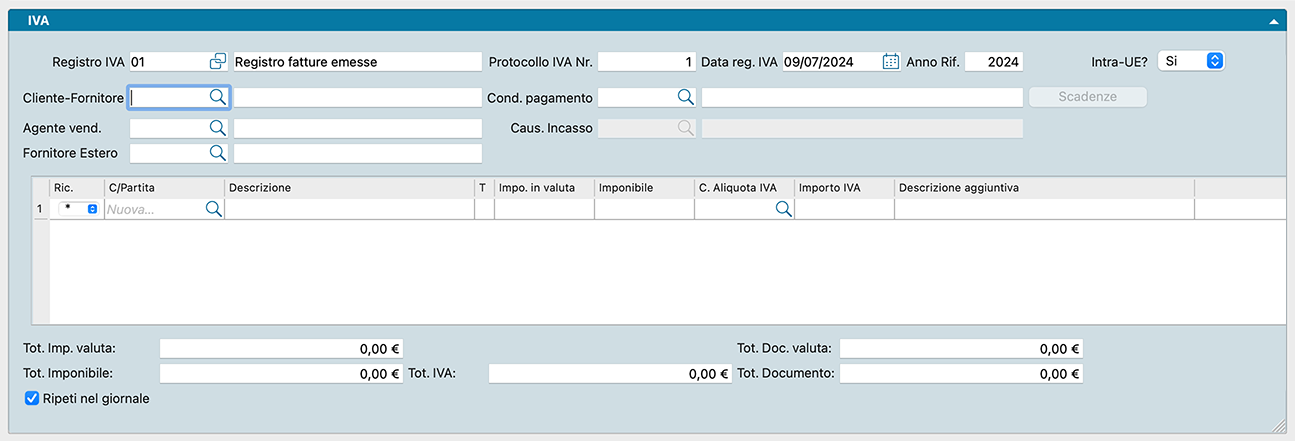
Task: Click the C/Partita magnifier in row 1
Action: [x=213, y=209]
